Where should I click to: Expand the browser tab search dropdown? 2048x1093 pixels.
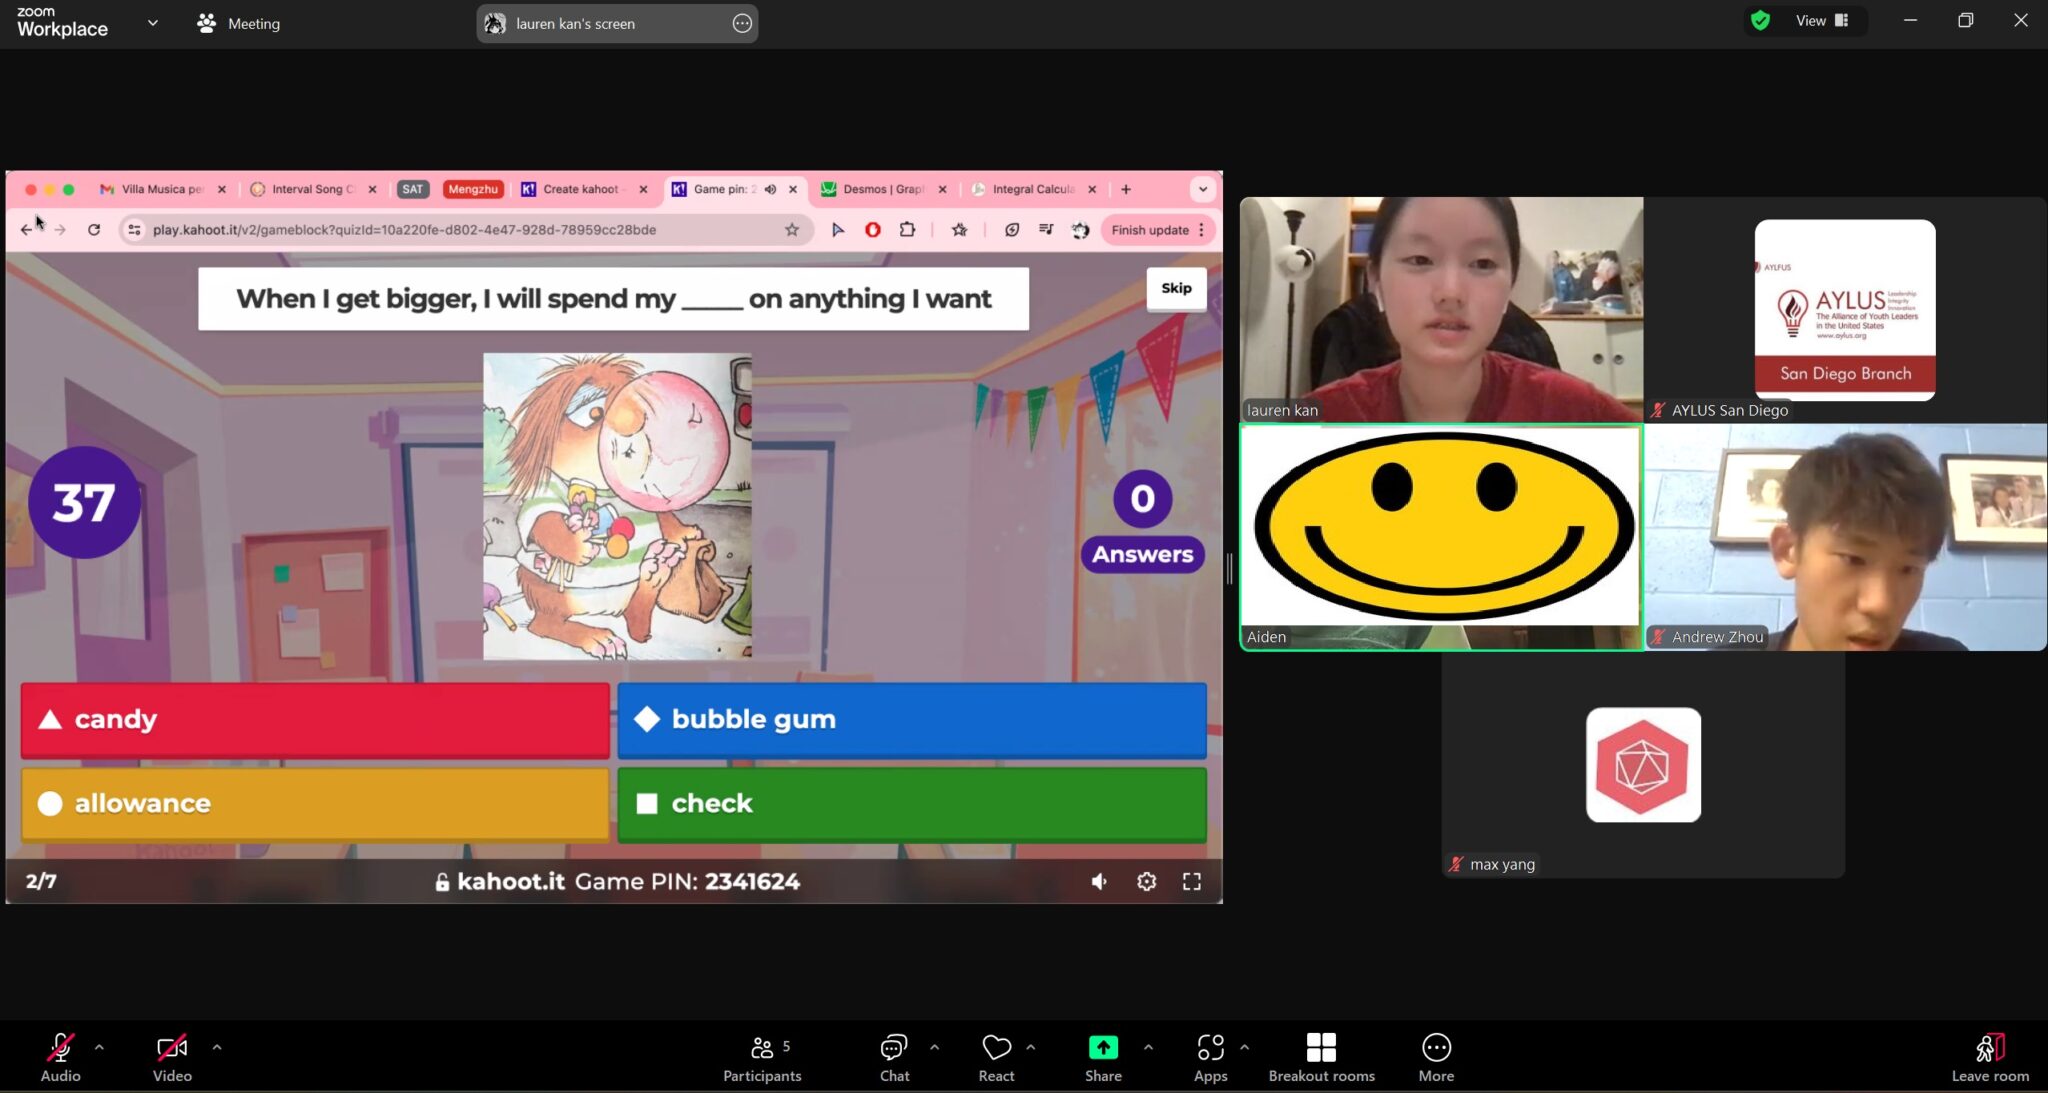1203,189
